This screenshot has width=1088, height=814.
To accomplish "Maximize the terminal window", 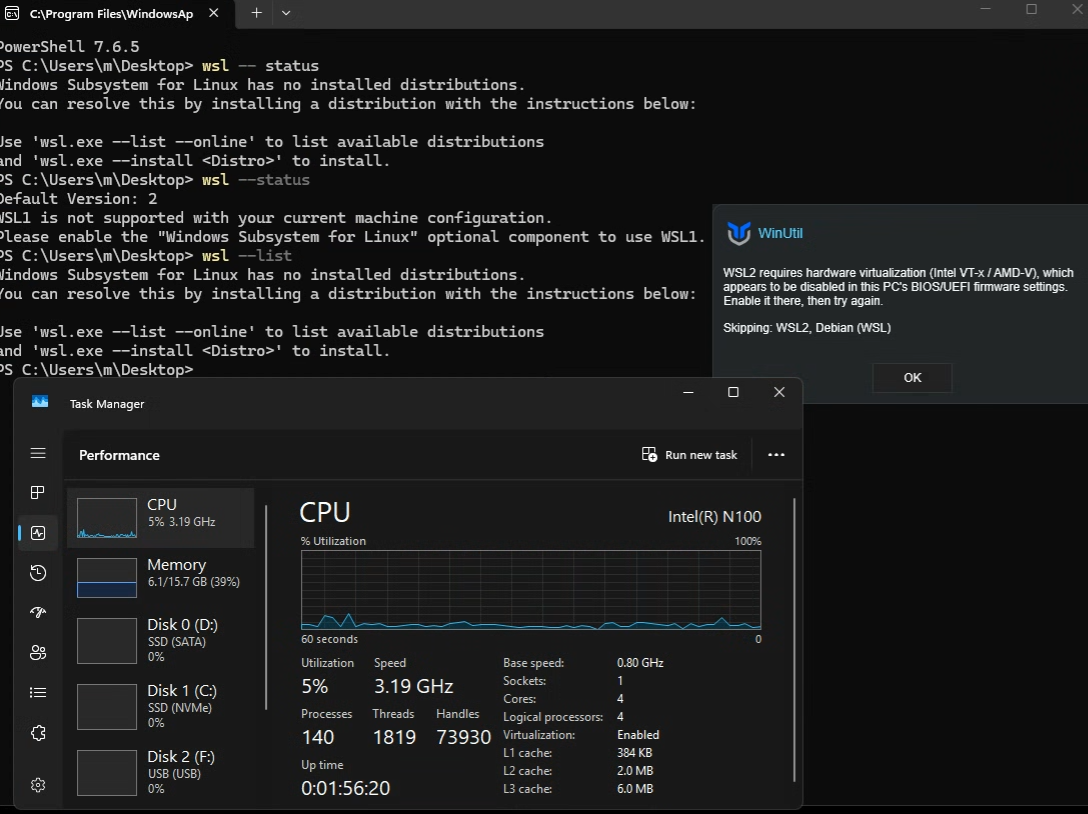I will (x=1032, y=8).
